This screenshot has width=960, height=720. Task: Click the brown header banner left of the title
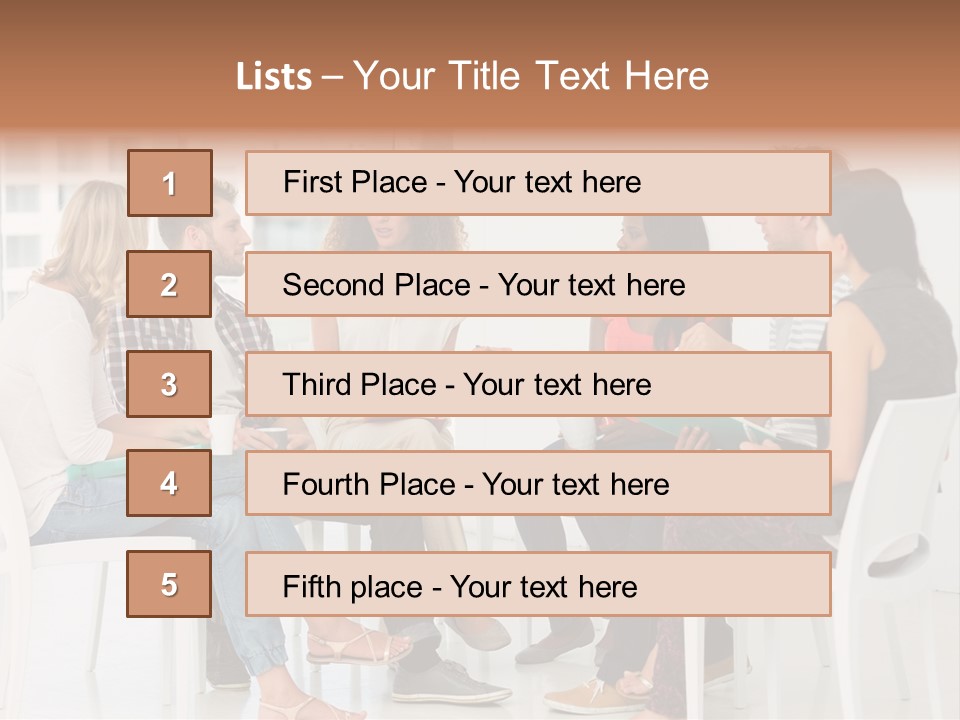(x=110, y=75)
